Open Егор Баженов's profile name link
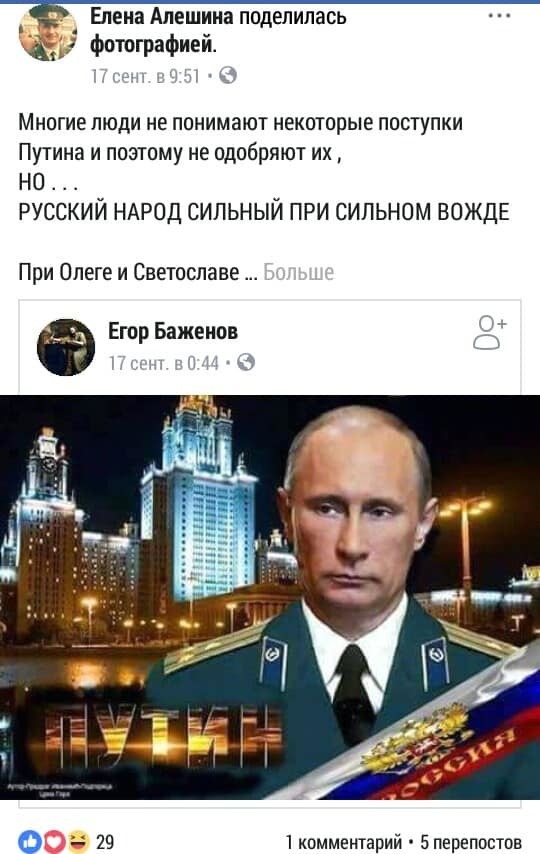The image size is (540, 854). (x=173, y=331)
